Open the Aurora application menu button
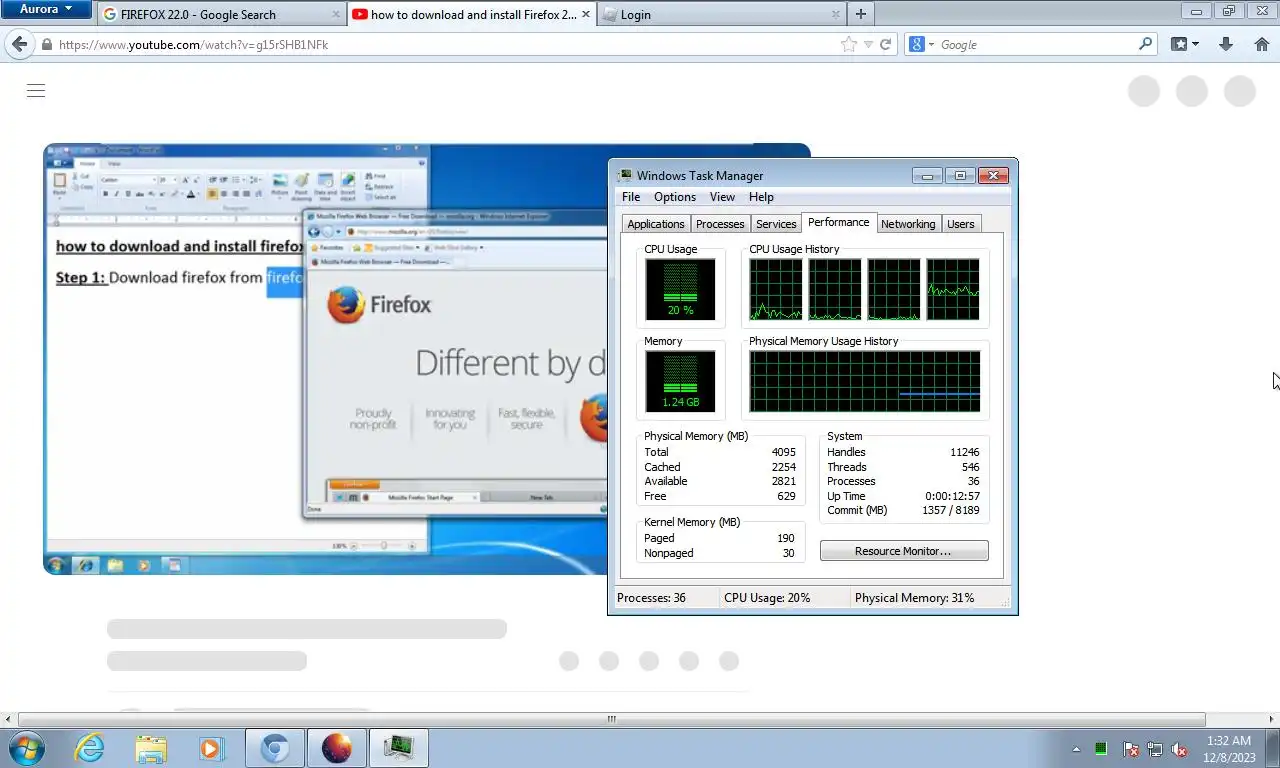 (47, 10)
